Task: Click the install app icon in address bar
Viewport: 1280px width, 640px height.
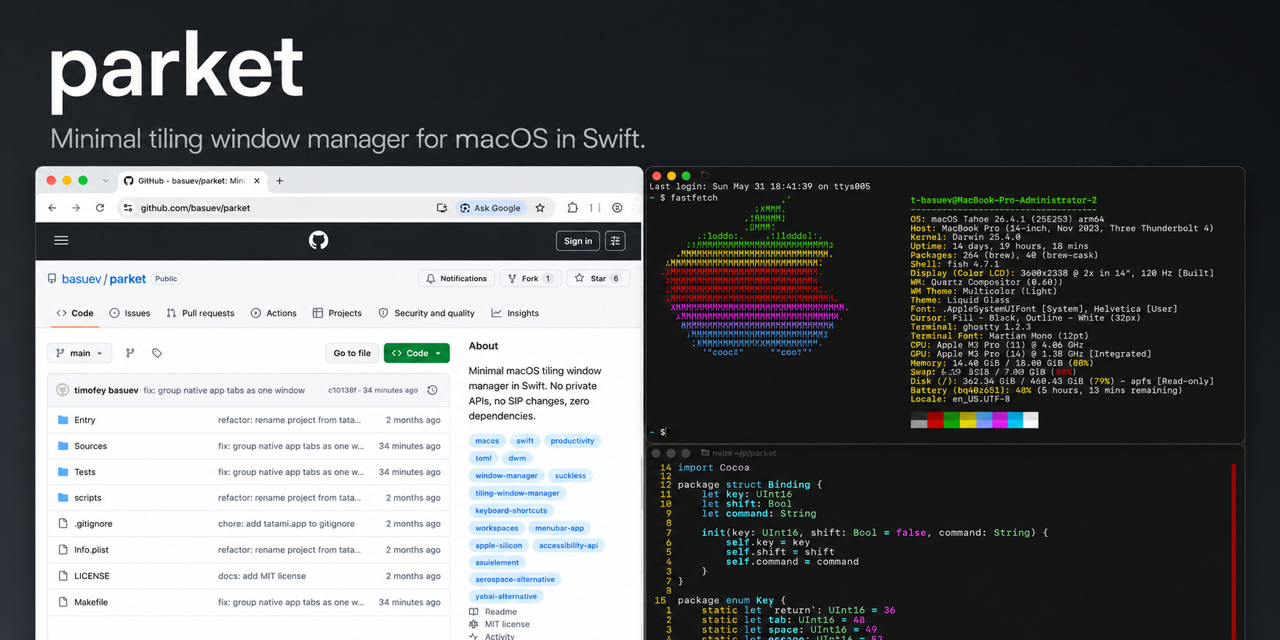Action: pyautogui.click(x=442, y=208)
